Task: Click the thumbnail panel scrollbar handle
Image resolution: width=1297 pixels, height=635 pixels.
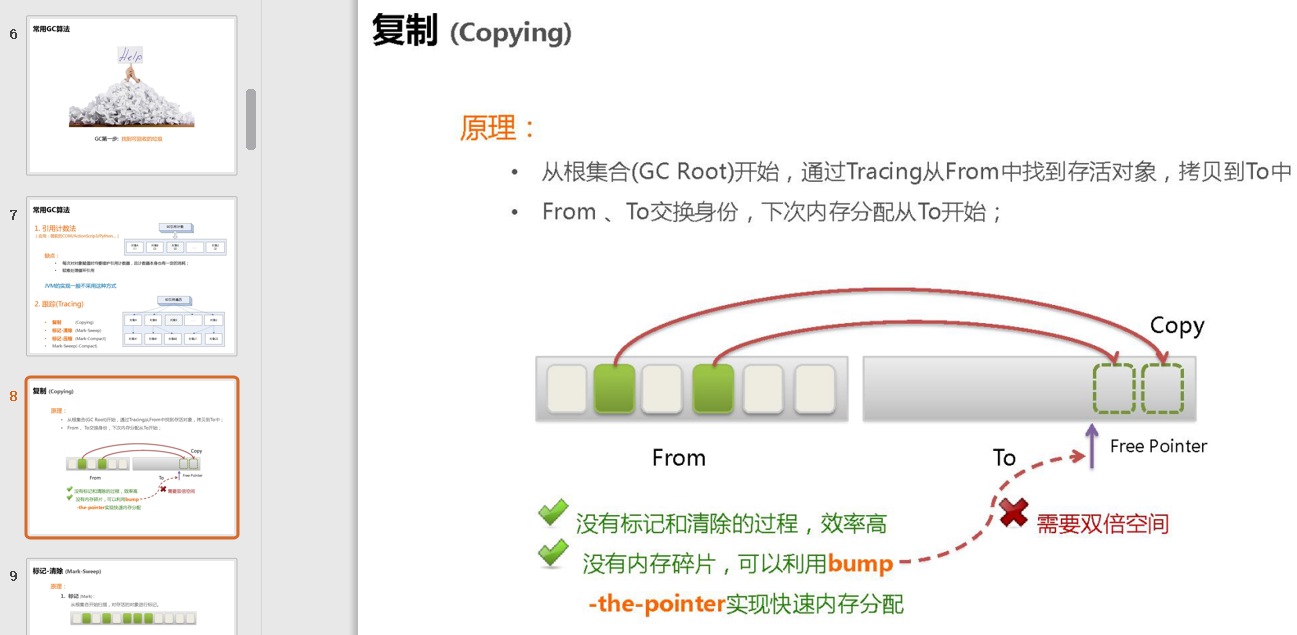Action: coord(251,119)
